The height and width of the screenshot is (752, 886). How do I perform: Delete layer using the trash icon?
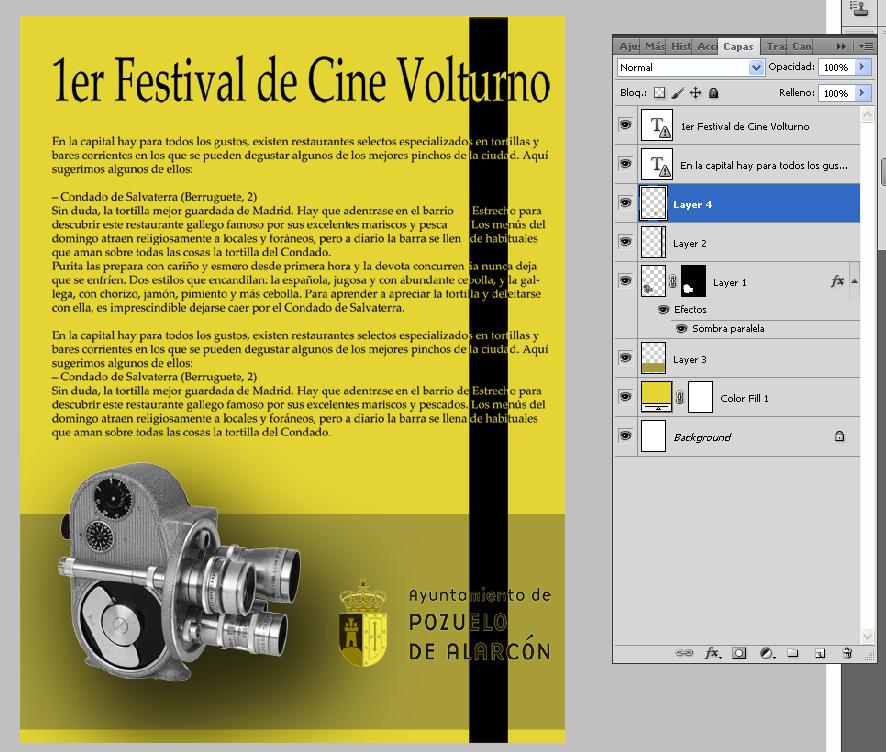847,653
